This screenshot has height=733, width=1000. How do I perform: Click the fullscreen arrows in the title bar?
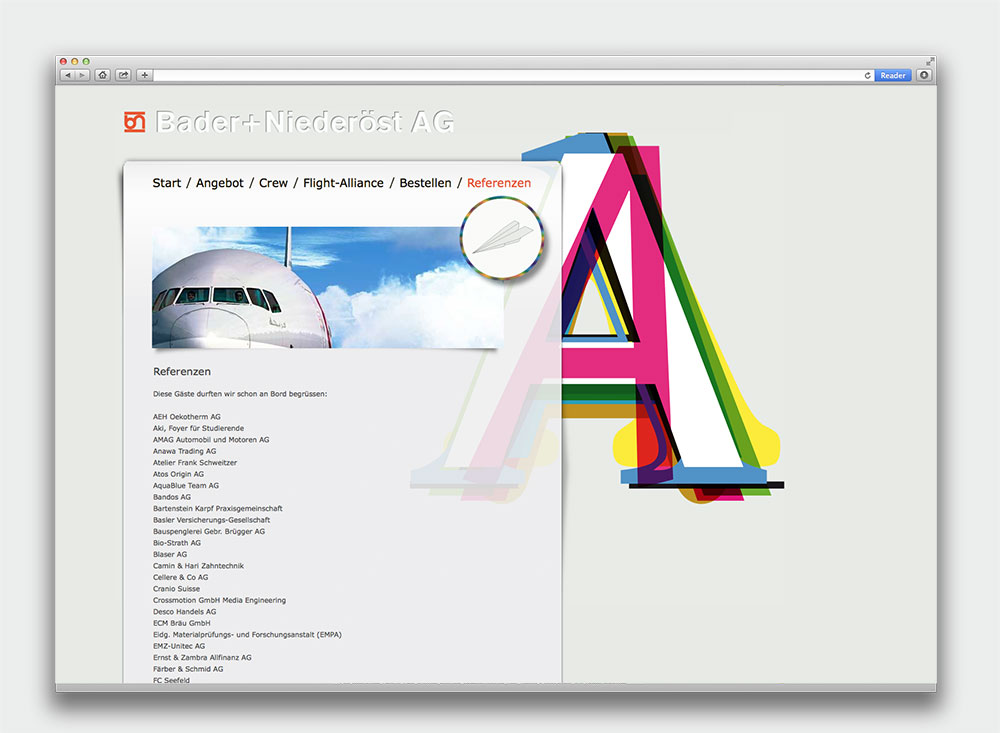930,61
